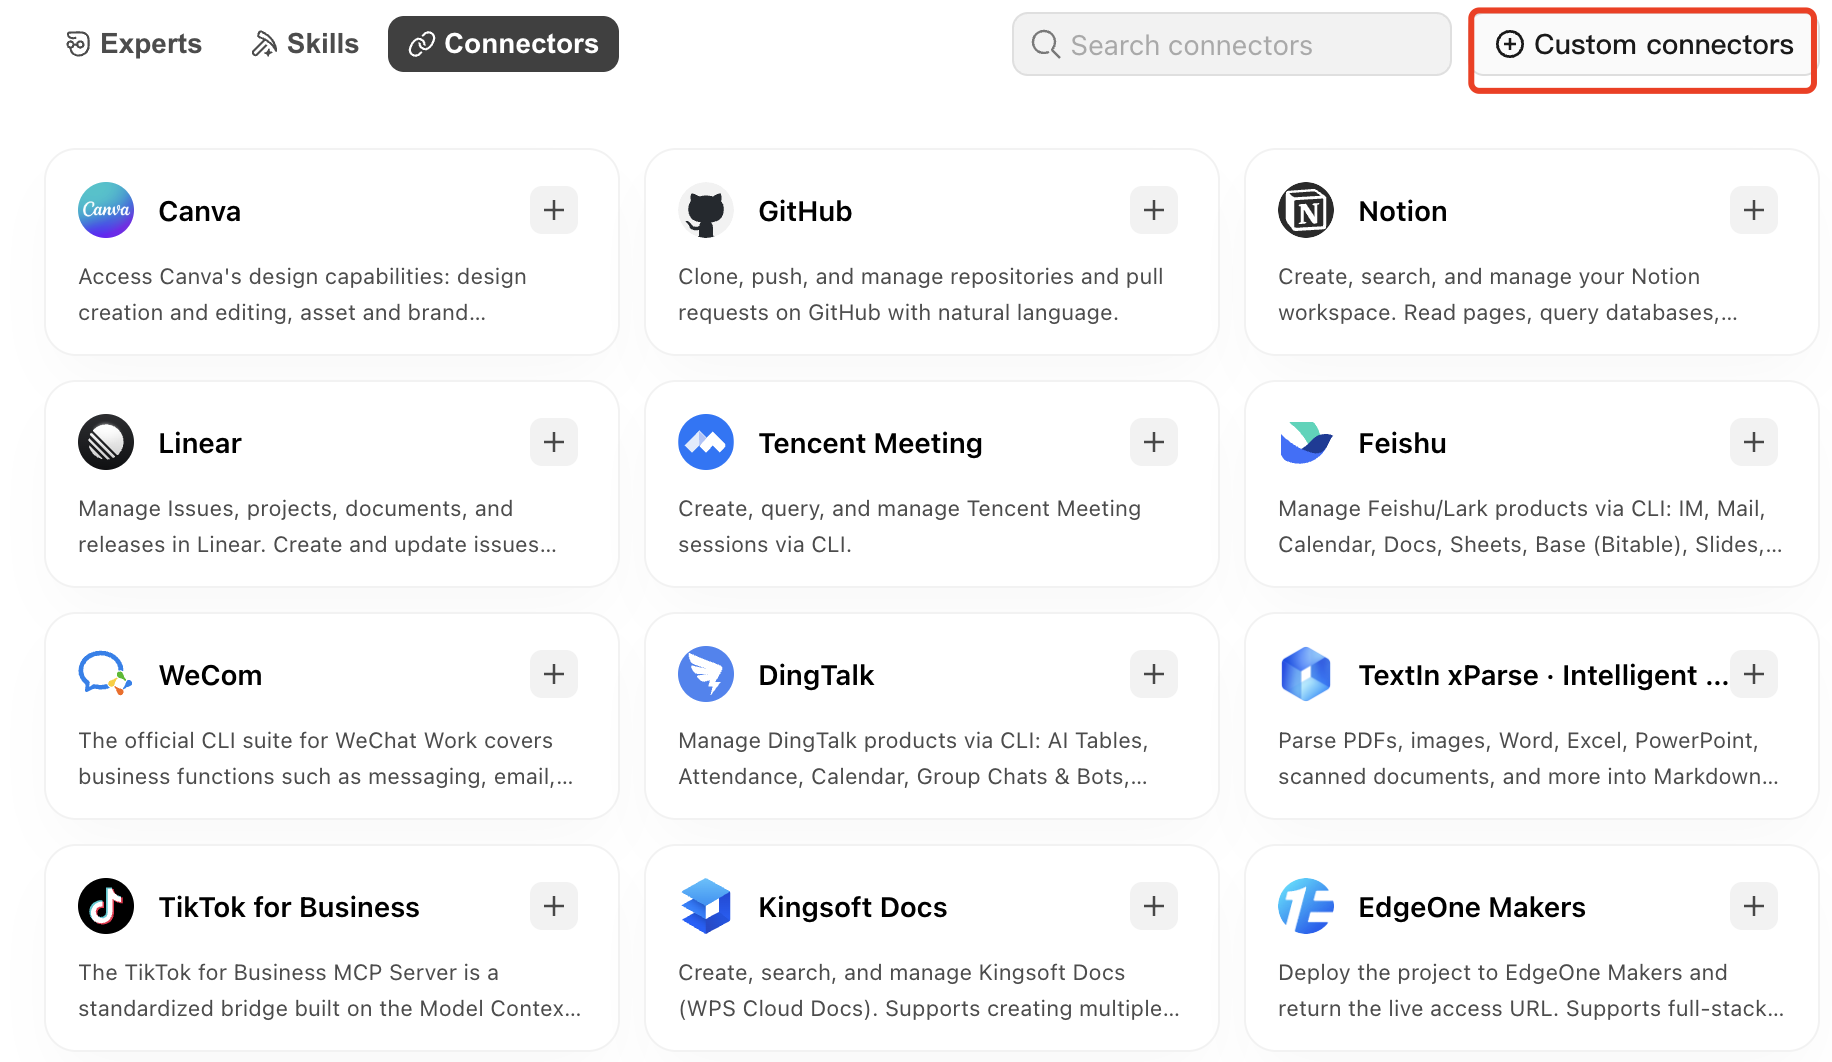Add the Notion connector with plus button
Image resolution: width=1832 pixels, height=1062 pixels.
pos(1754,210)
